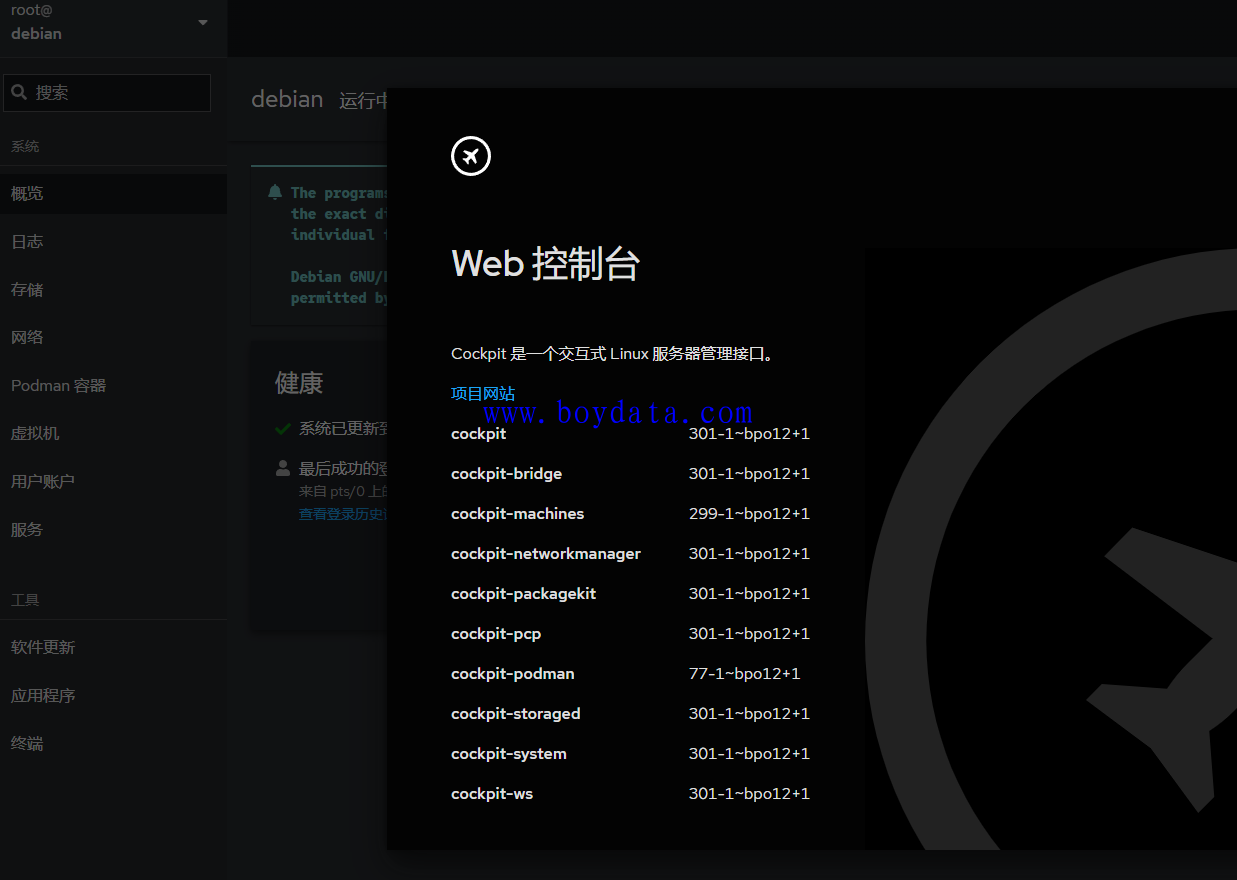Click the 系统 section label in sidebar
1237x880 pixels.
point(25,146)
